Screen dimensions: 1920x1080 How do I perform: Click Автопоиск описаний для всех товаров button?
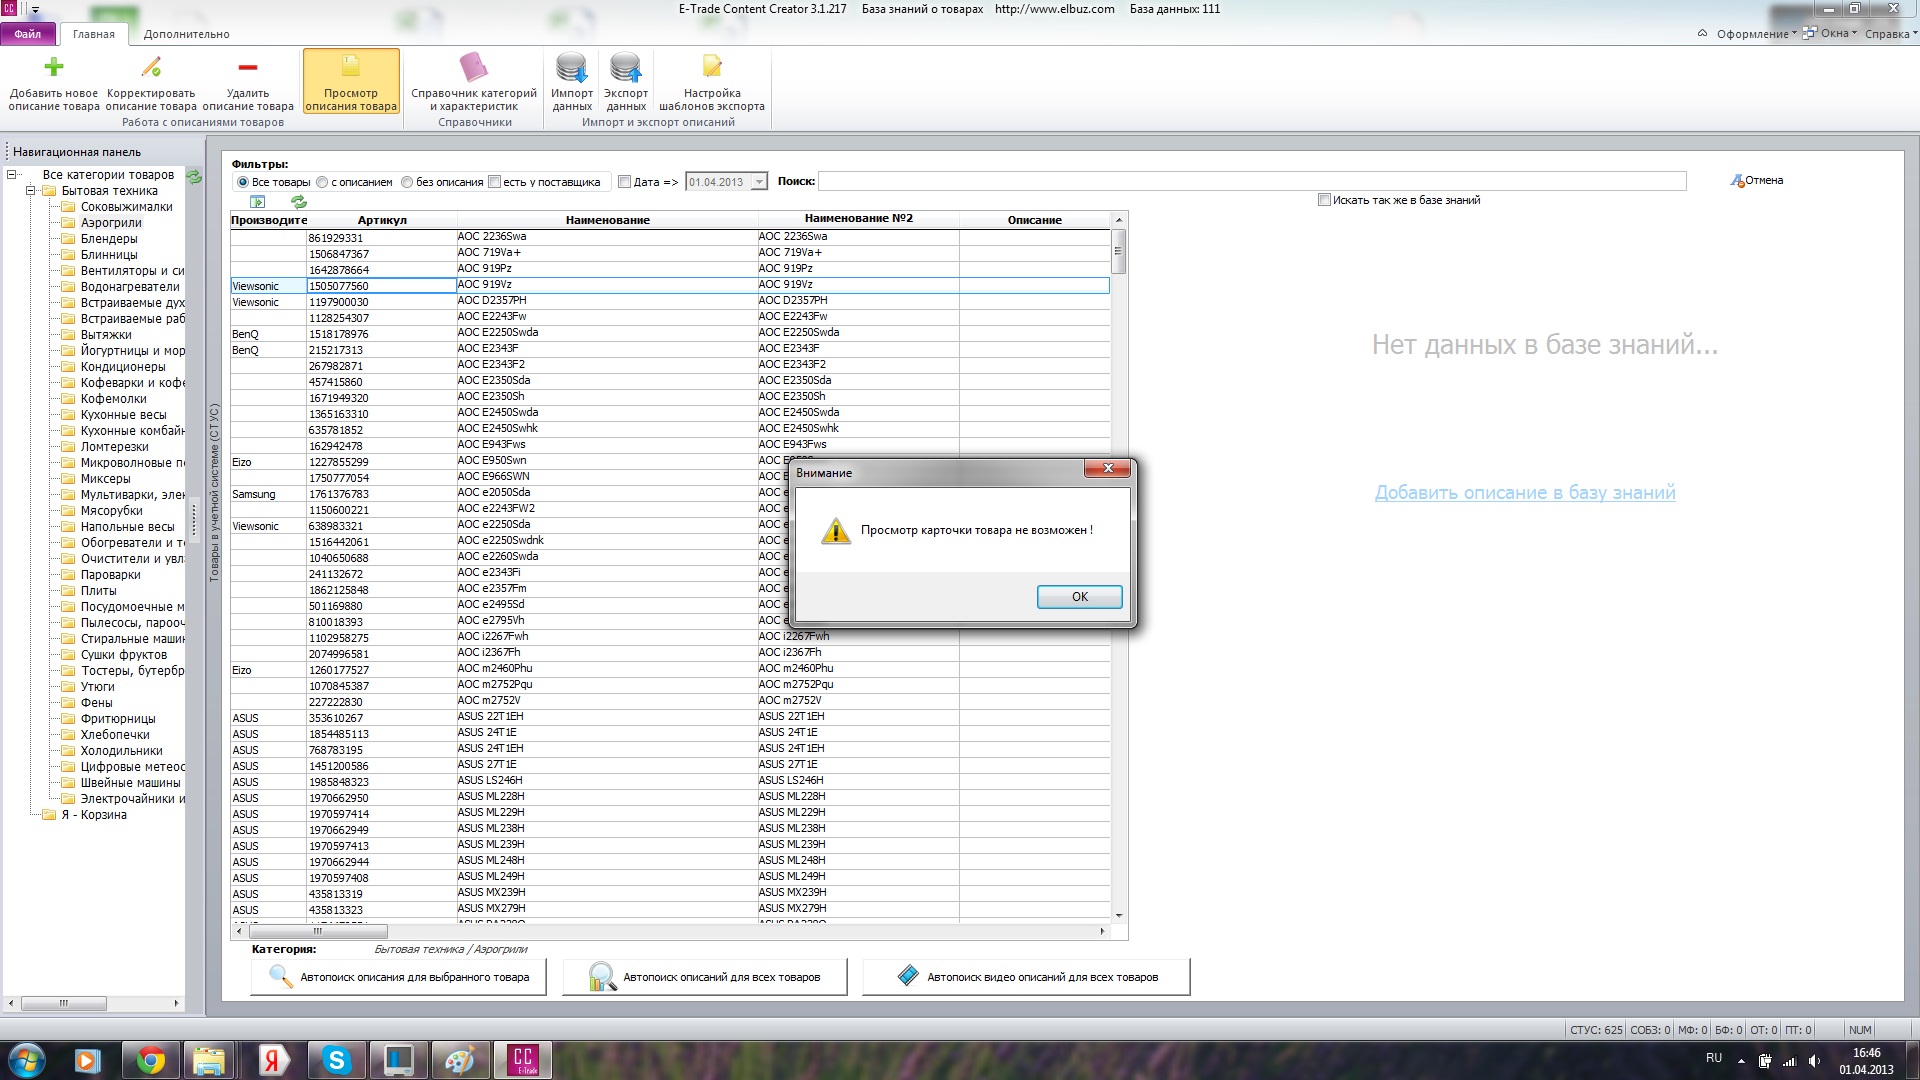pos(705,977)
